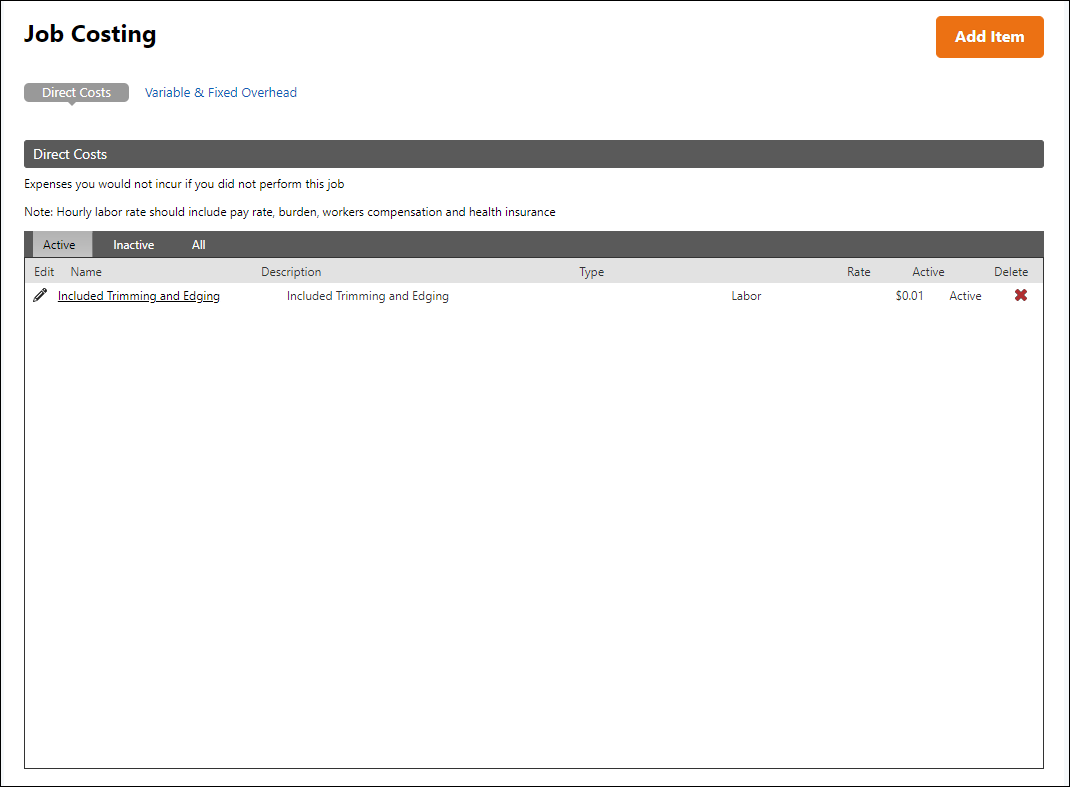Show All items tab

tap(199, 244)
